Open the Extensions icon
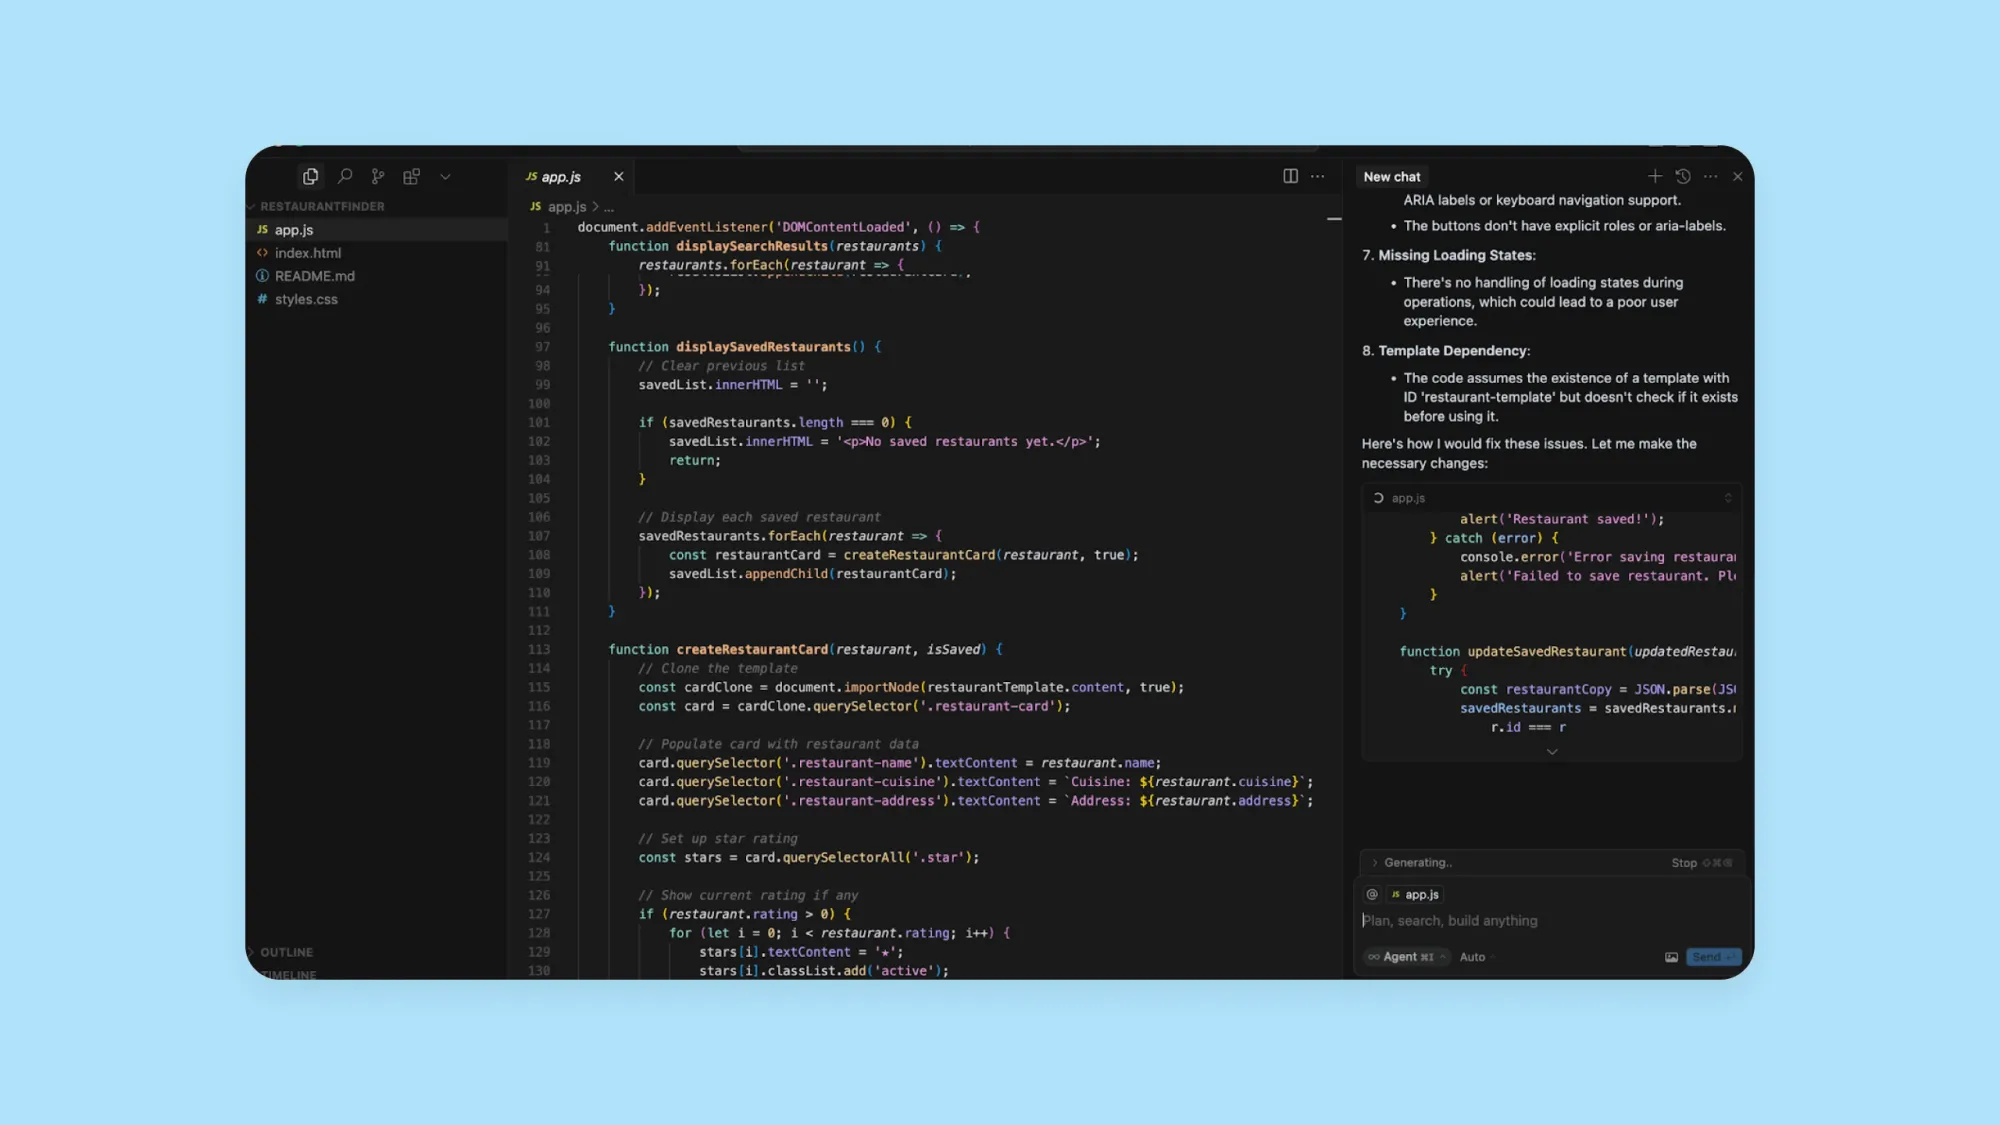This screenshot has height=1125, width=2000. 411,176
